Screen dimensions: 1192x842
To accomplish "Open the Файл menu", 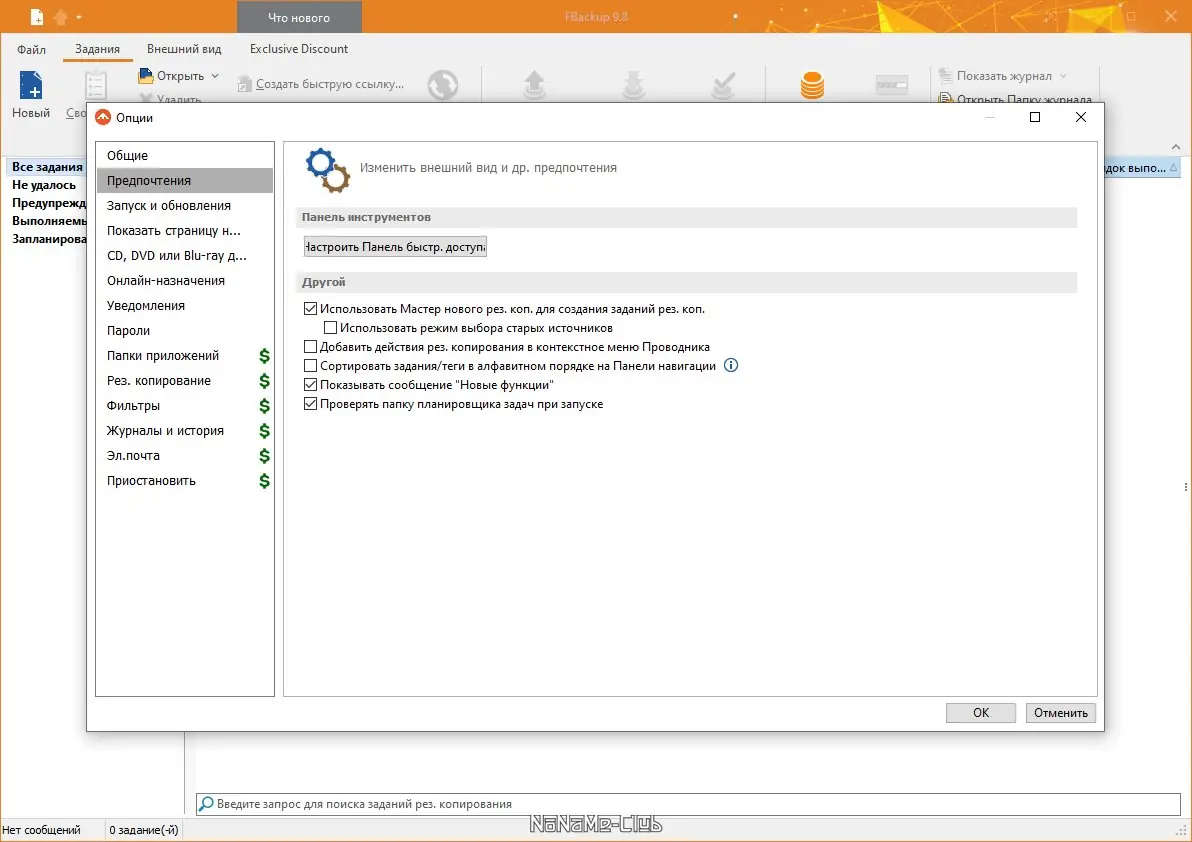I will [31, 49].
